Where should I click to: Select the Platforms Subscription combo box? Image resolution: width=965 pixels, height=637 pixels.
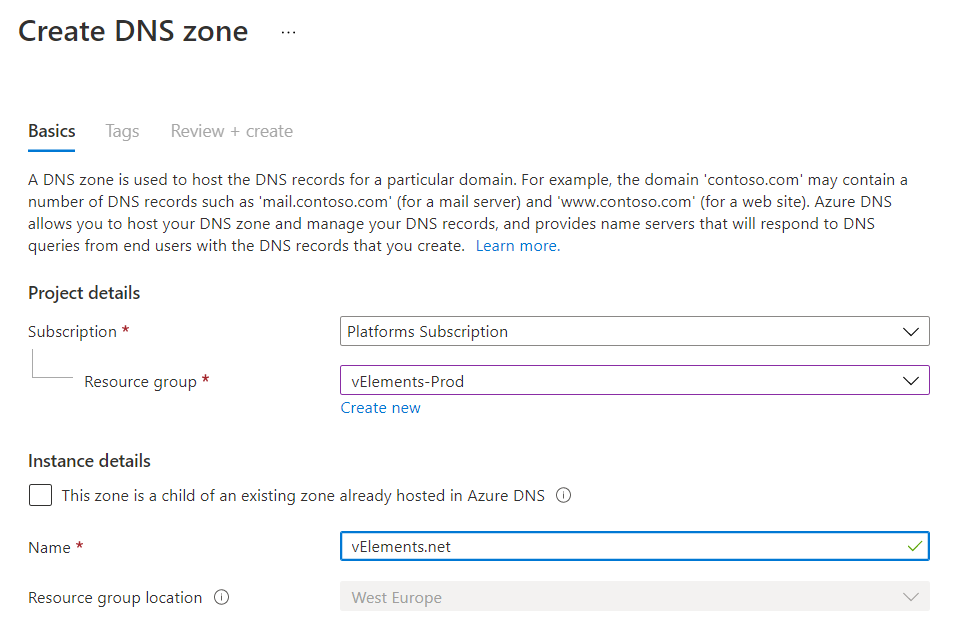click(635, 332)
